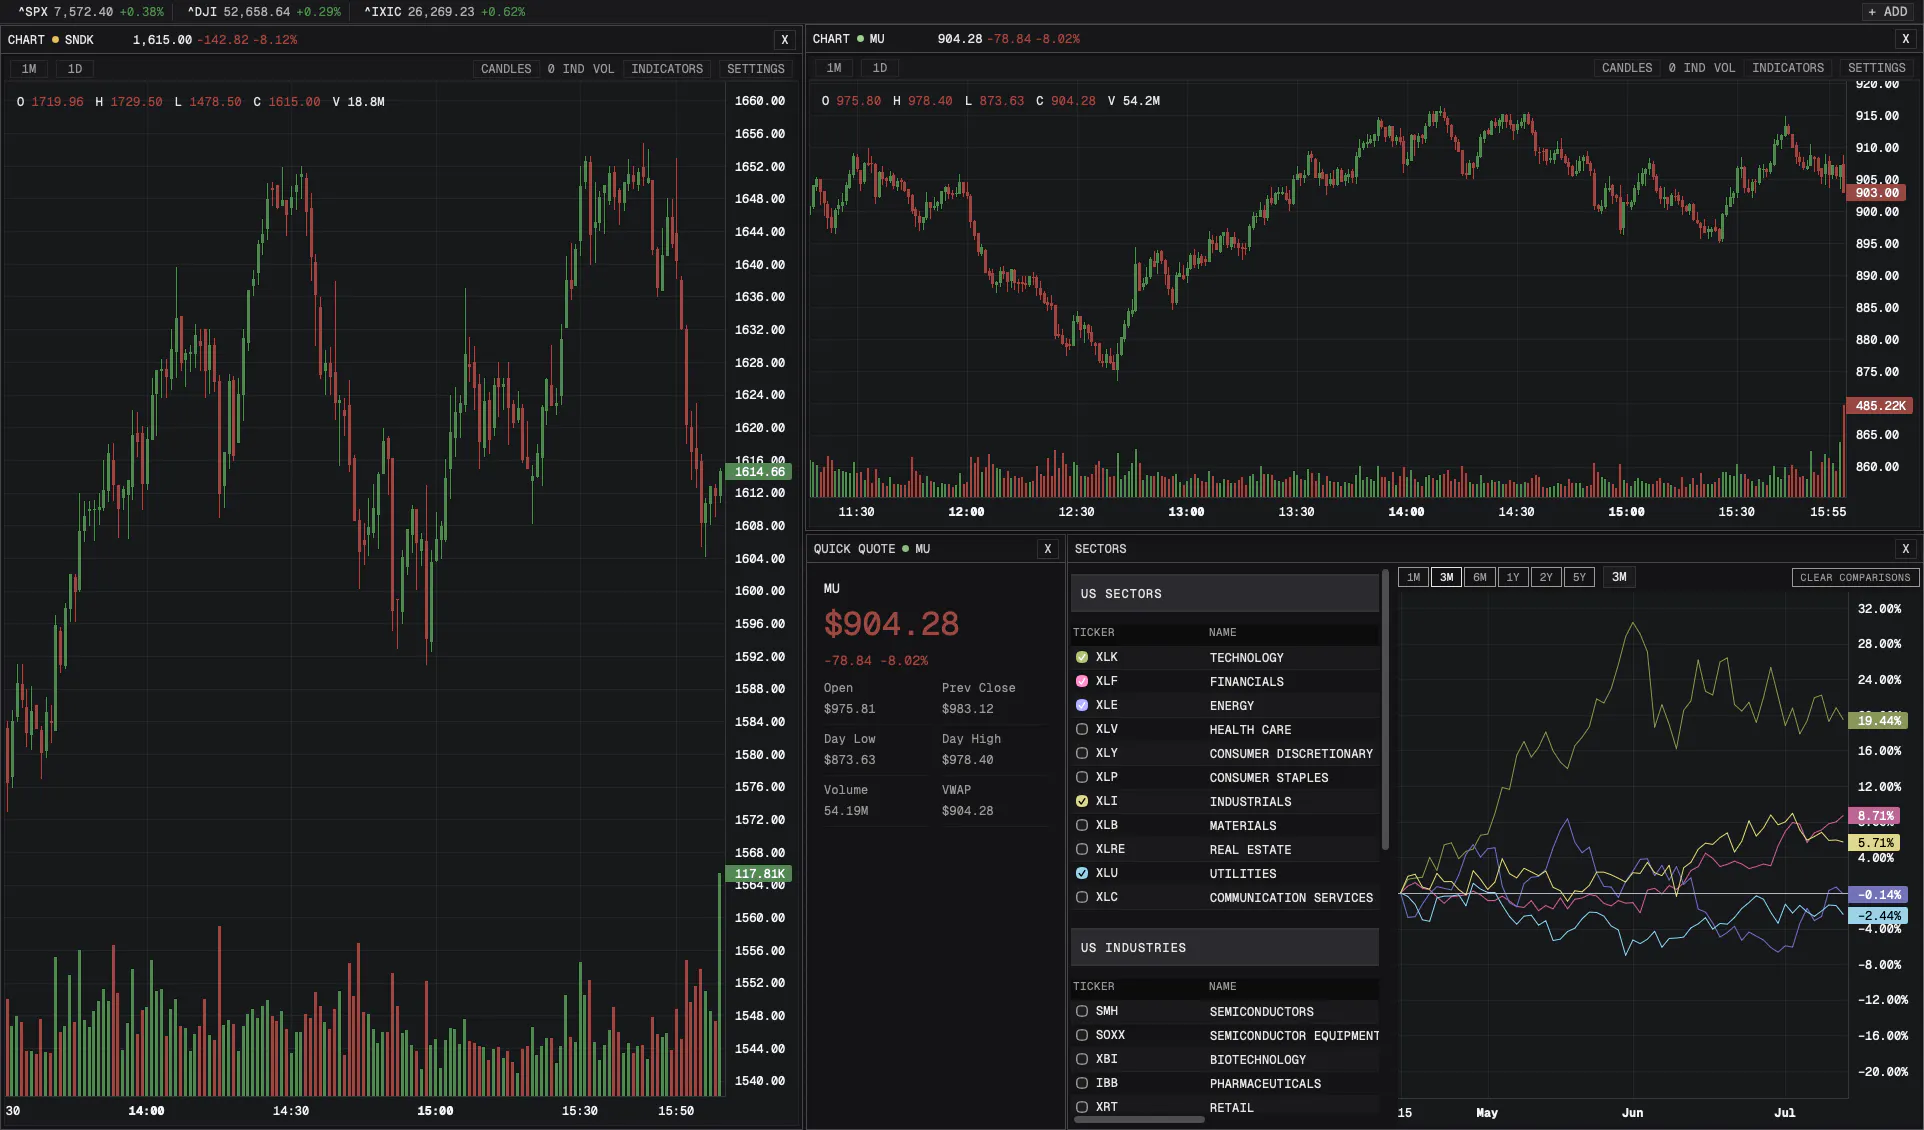Toggle 0 IND indicator count on MU chart
Screen dimensions: 1924x1130
(x=1687, y=68)
